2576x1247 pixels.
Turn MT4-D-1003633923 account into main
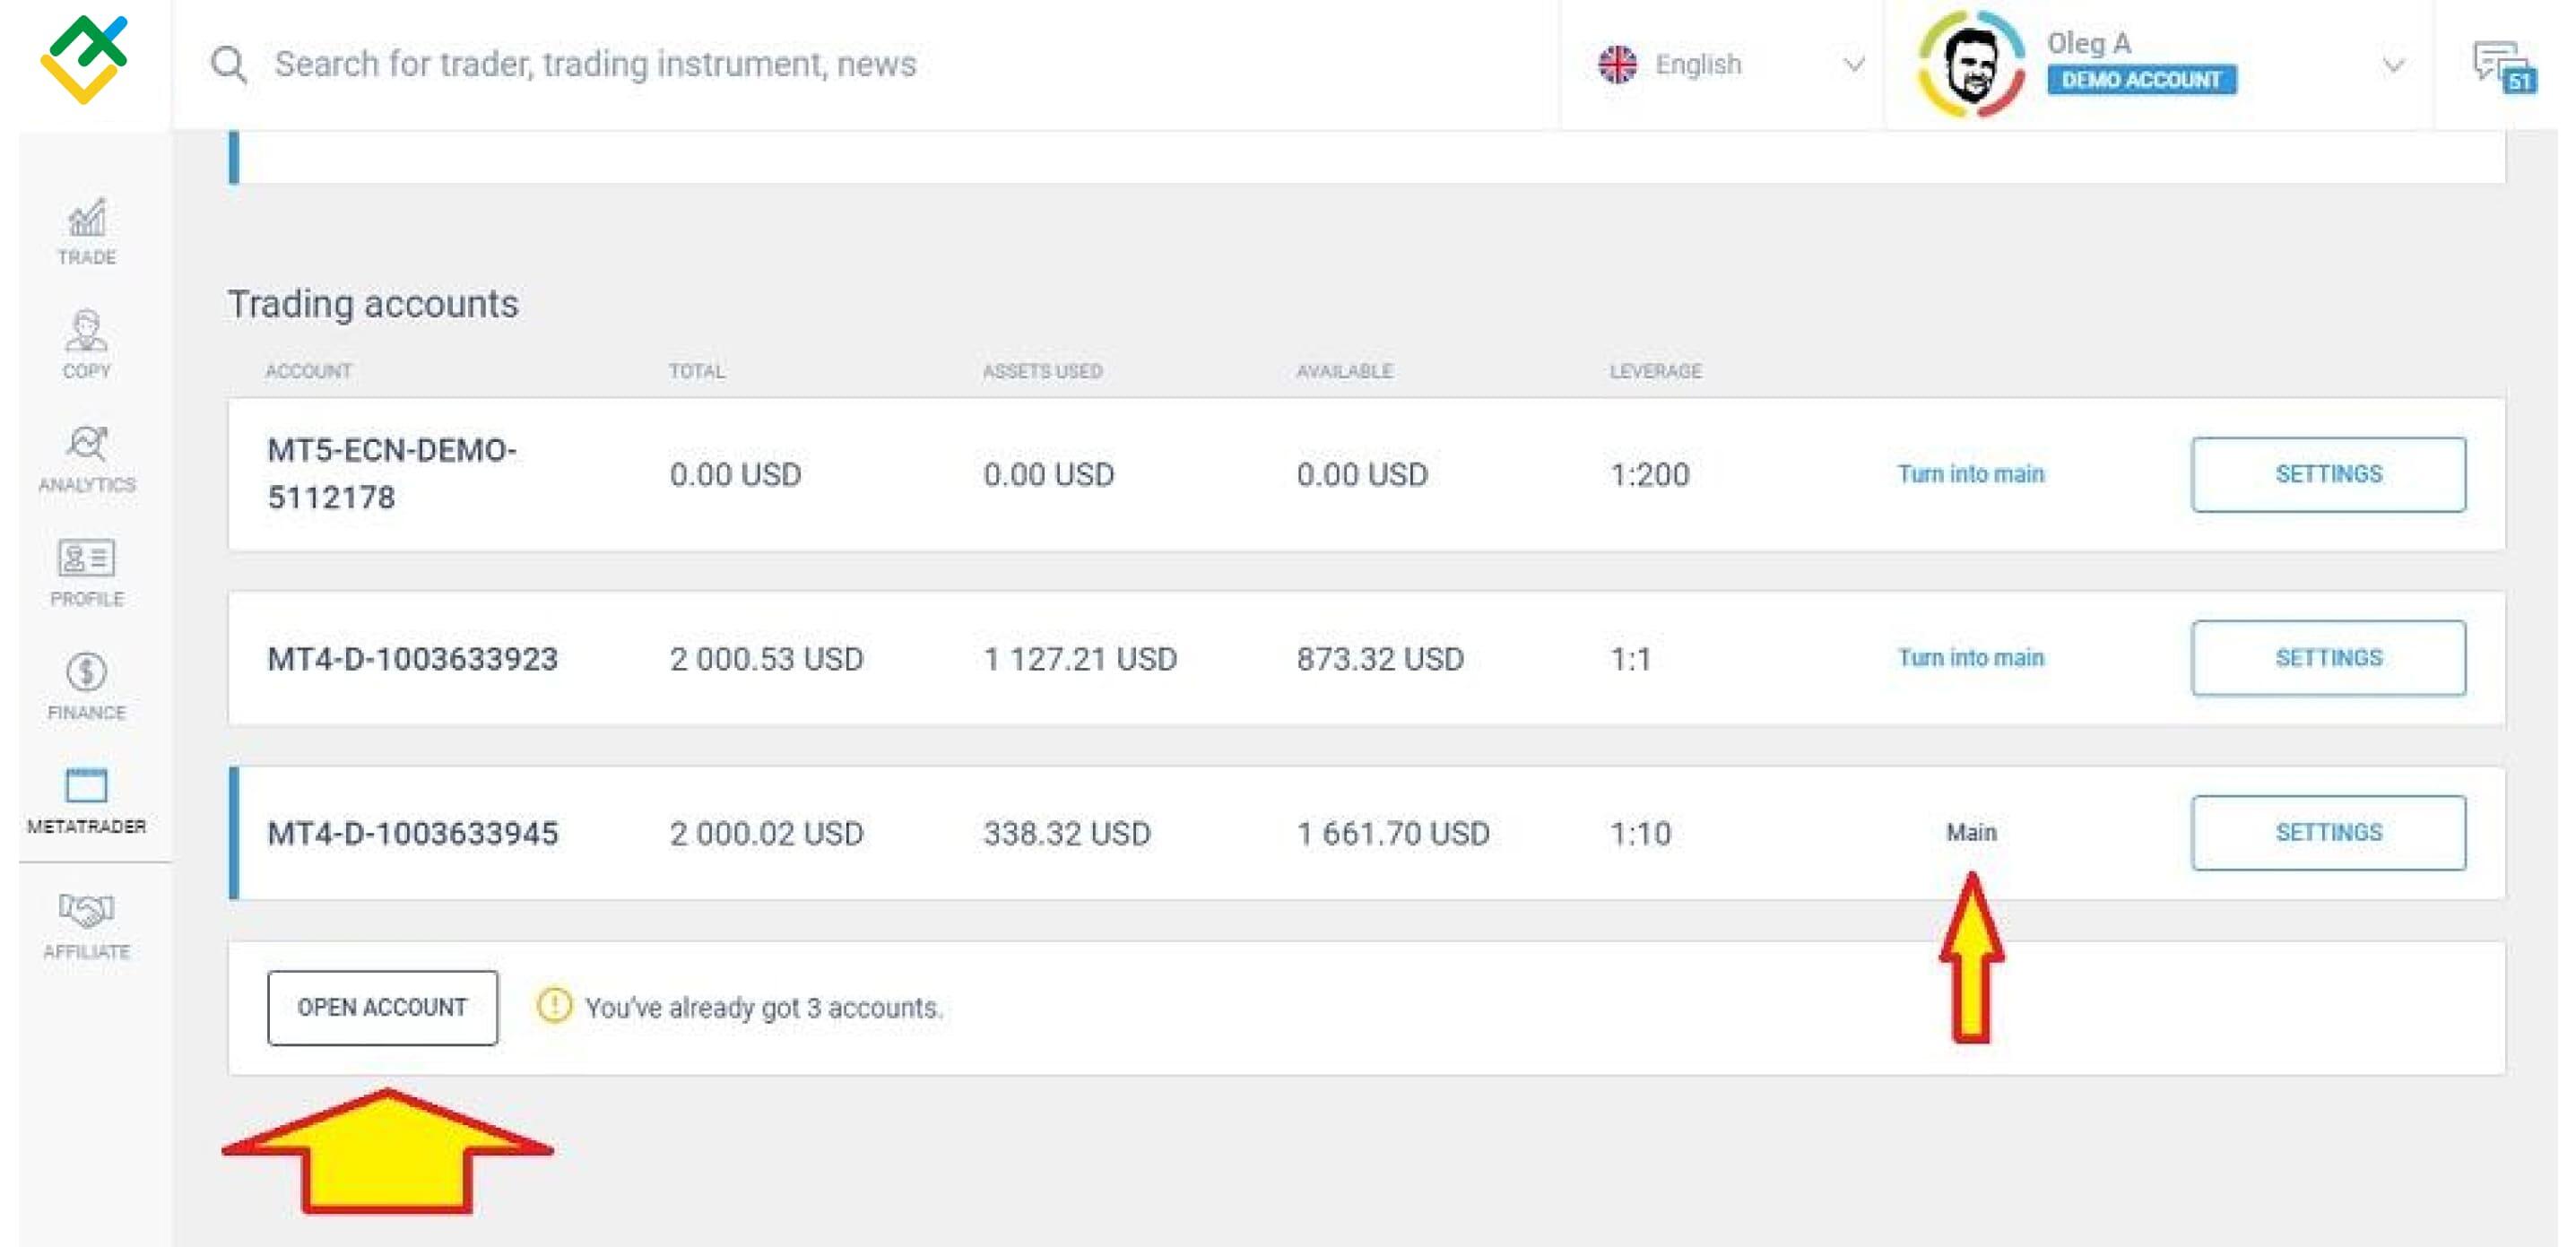[1970, 658]
